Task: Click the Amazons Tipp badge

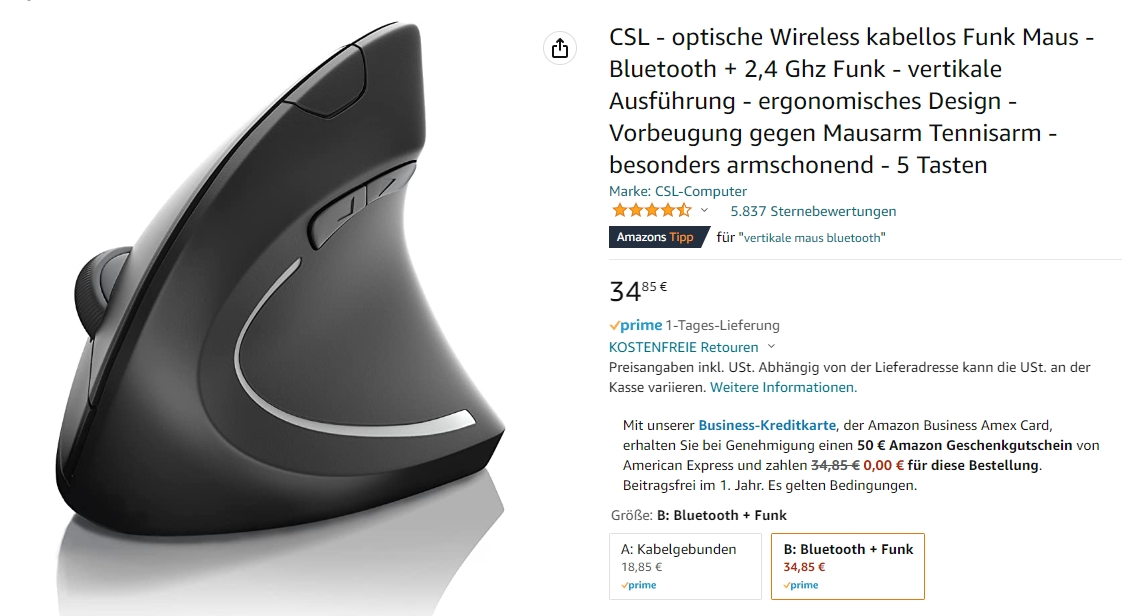Action: [x=659, y=237]
